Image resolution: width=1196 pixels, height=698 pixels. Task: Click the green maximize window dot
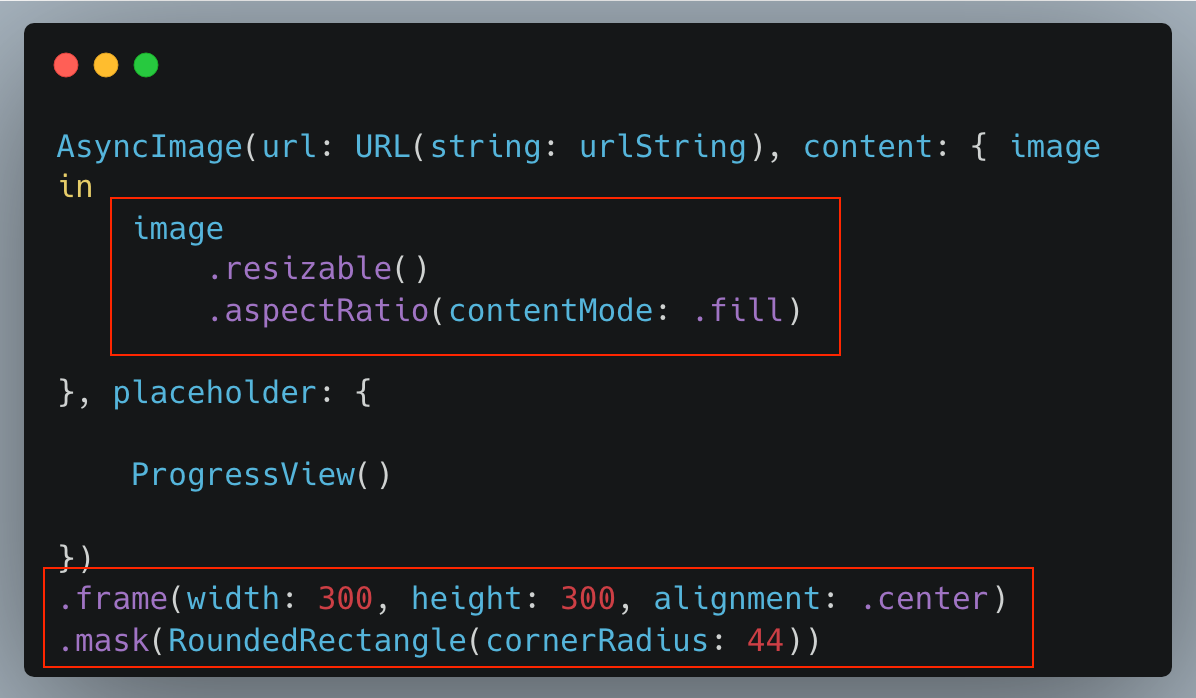click(x=146, y=65)
